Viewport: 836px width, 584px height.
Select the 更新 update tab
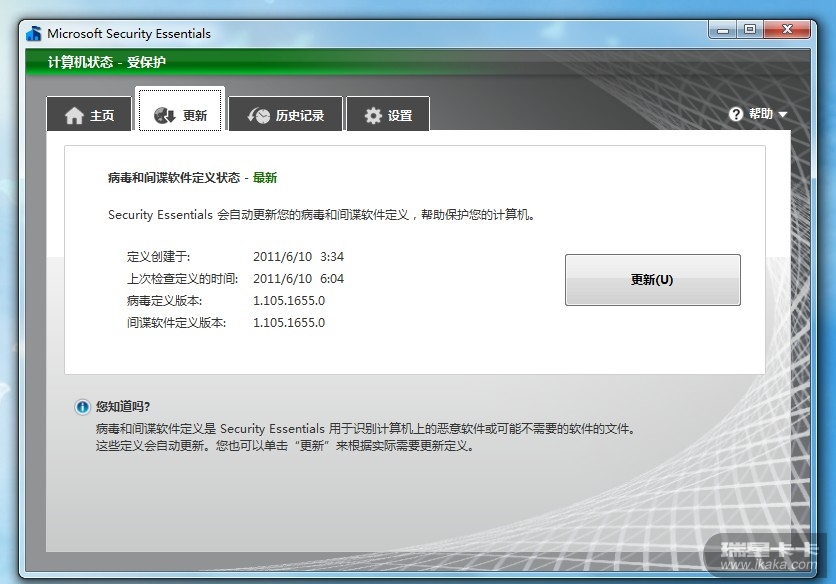coord(180,110)
